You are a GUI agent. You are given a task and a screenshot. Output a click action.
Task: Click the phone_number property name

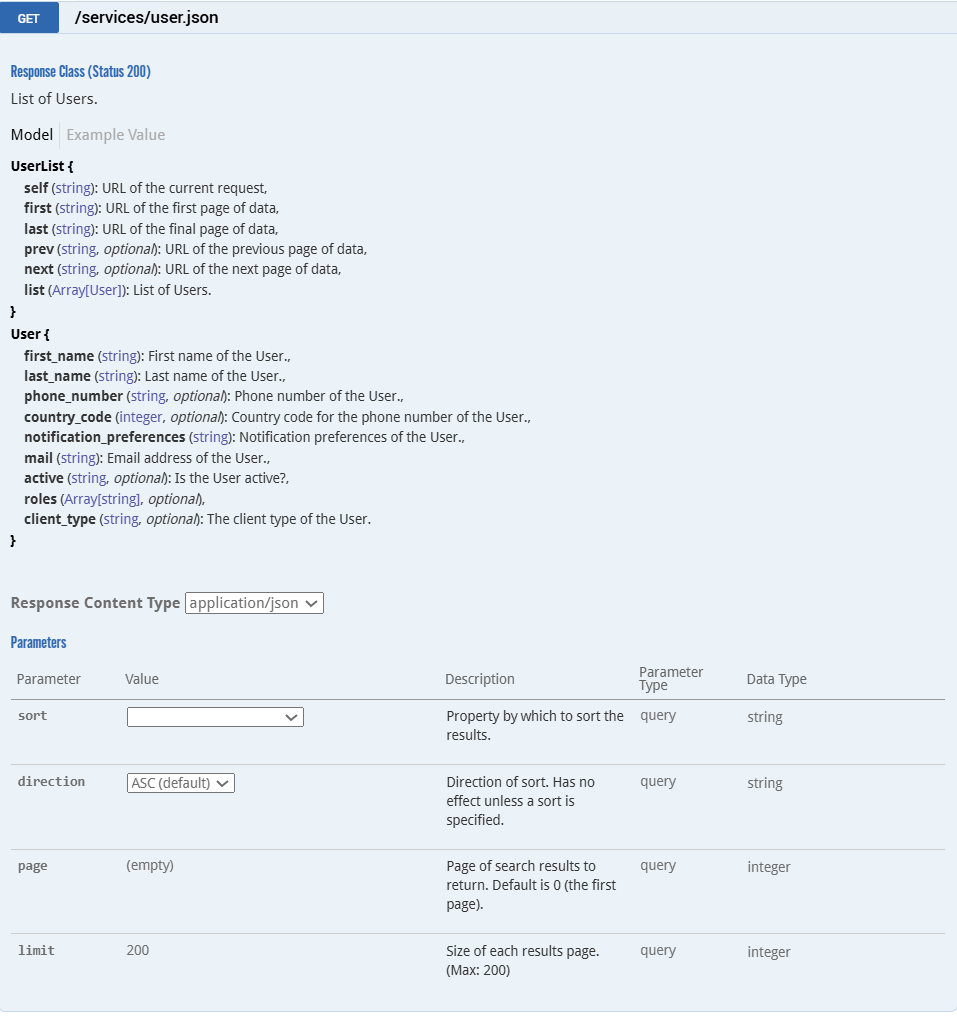(73, 396)
